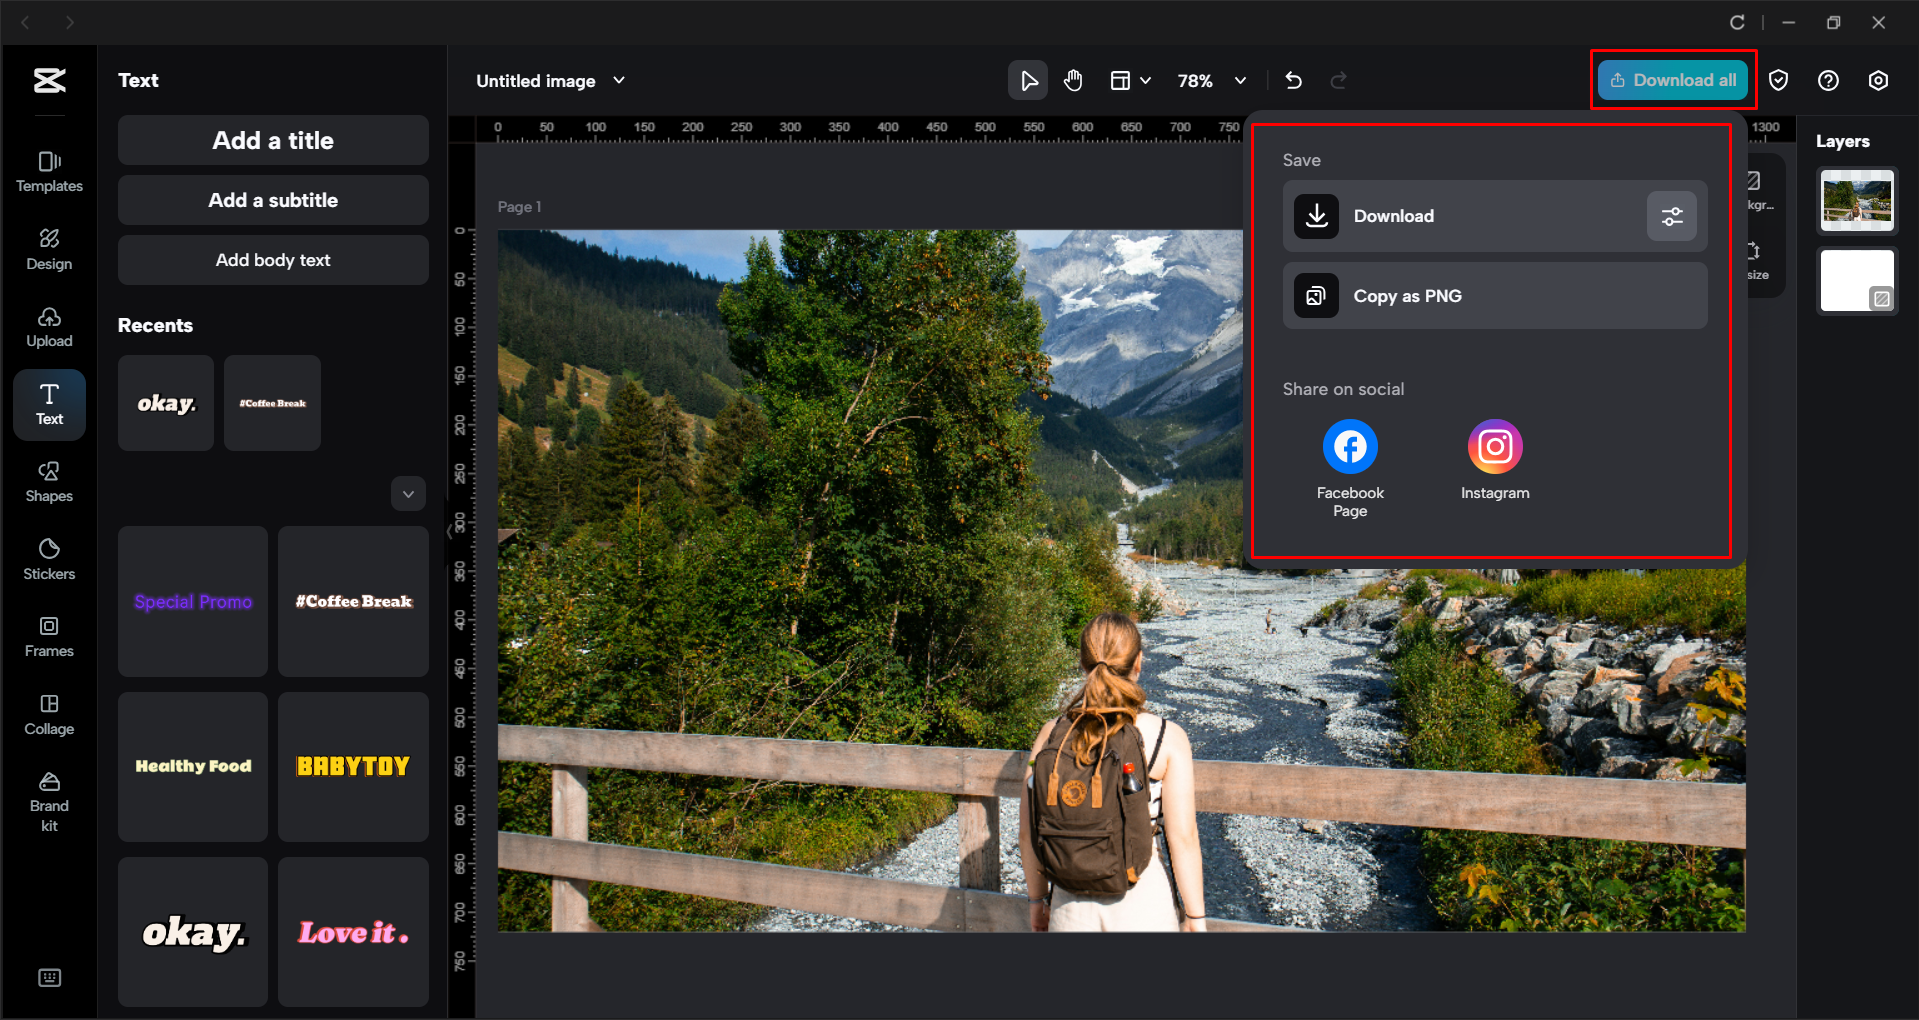This screenshot has height=1020, width=1919.
Task: Open the 78% zoom level dropdown
Action: 1240,81
